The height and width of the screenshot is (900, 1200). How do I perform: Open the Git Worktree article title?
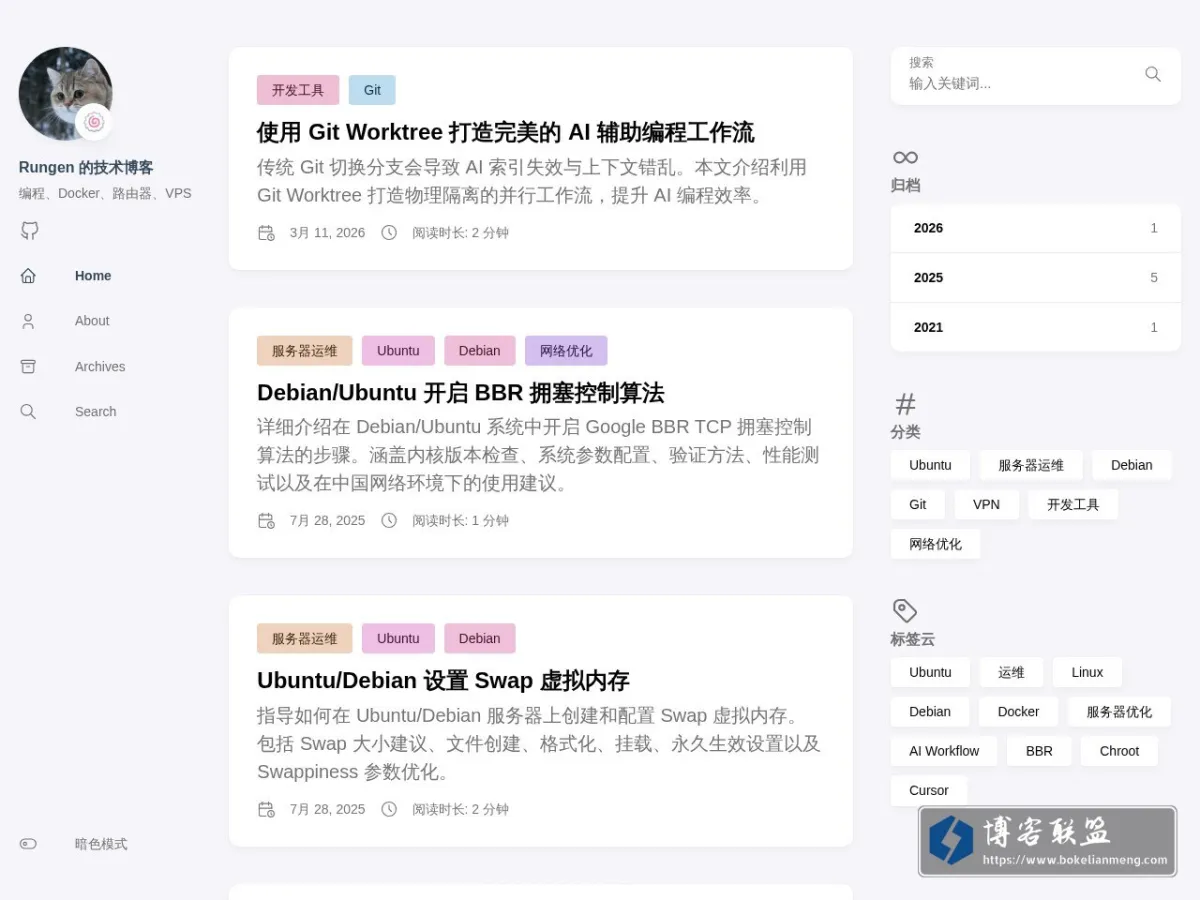tap(505, 132)
